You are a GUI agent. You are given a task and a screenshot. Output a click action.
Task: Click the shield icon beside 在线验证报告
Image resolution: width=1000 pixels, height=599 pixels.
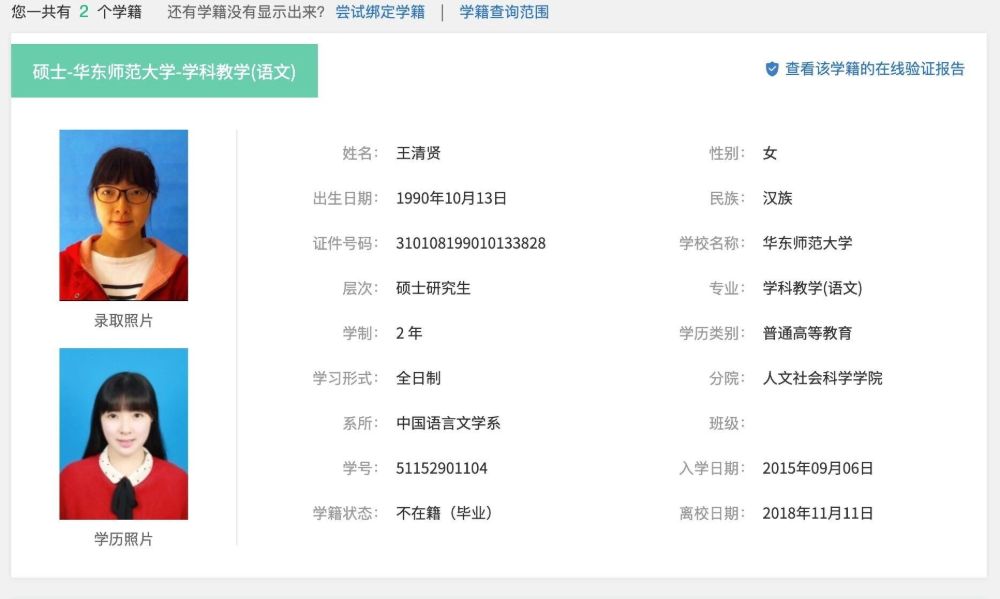[x=772, y=69]
